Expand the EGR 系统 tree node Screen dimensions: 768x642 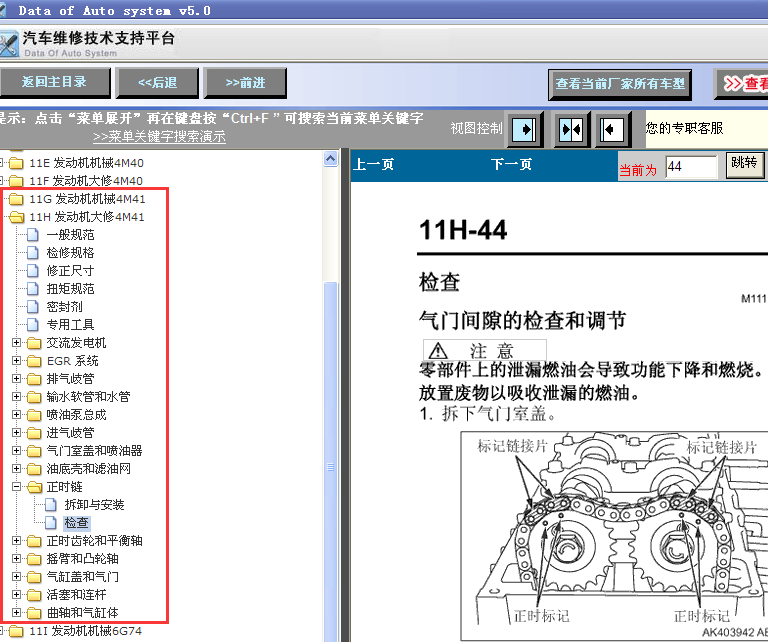(x=16, y=361)
